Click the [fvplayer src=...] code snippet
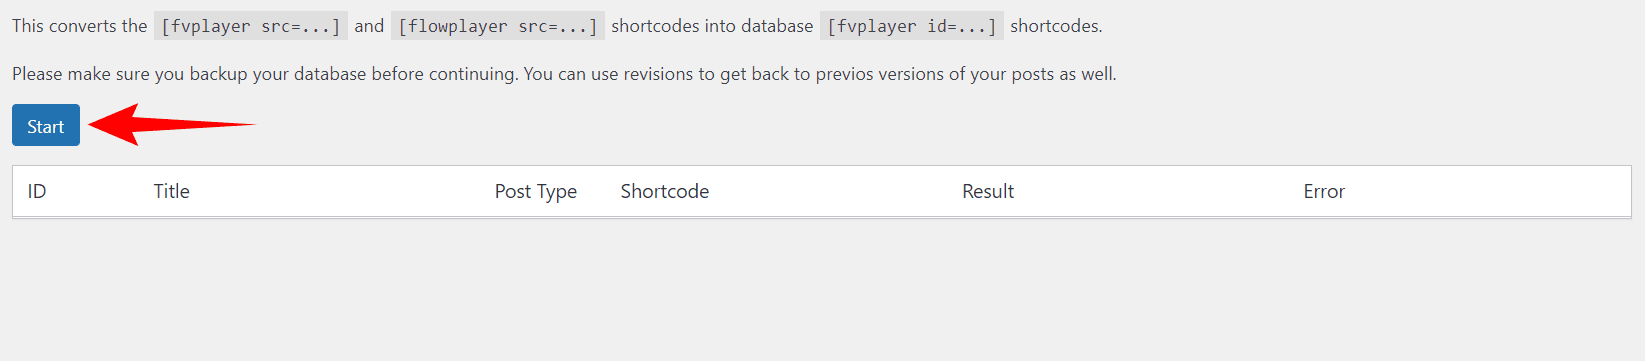1645x361 pixels. (x=251, y=26)
